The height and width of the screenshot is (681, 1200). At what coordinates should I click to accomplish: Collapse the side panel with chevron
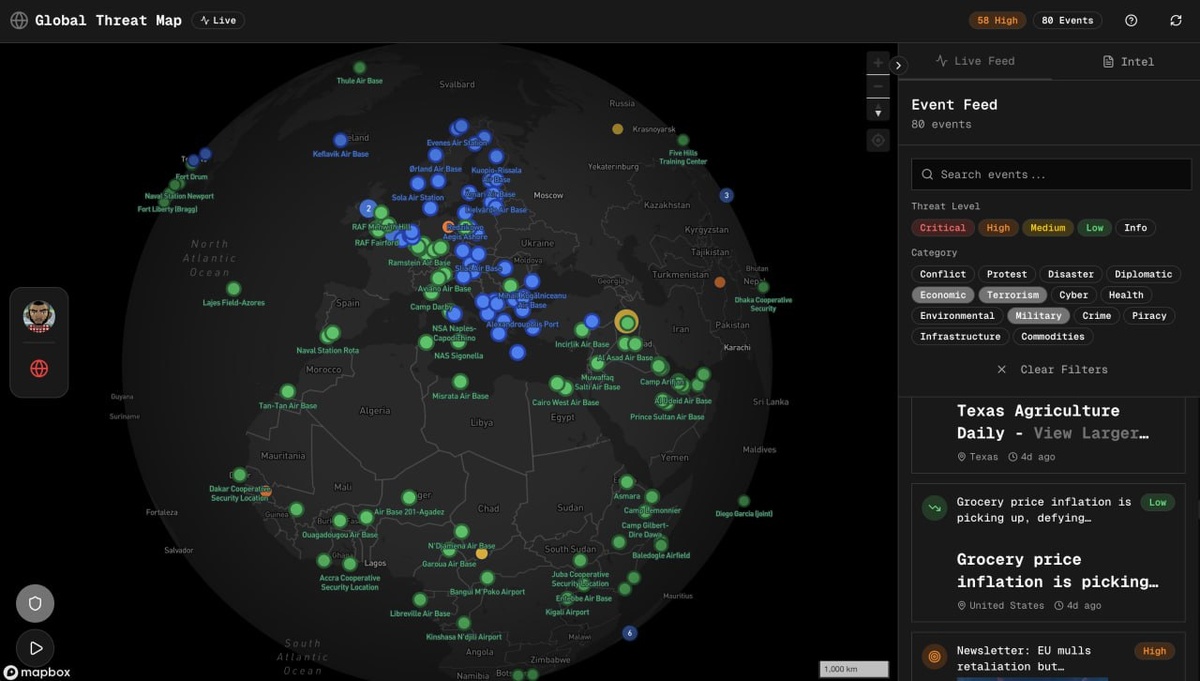(898, 65)
